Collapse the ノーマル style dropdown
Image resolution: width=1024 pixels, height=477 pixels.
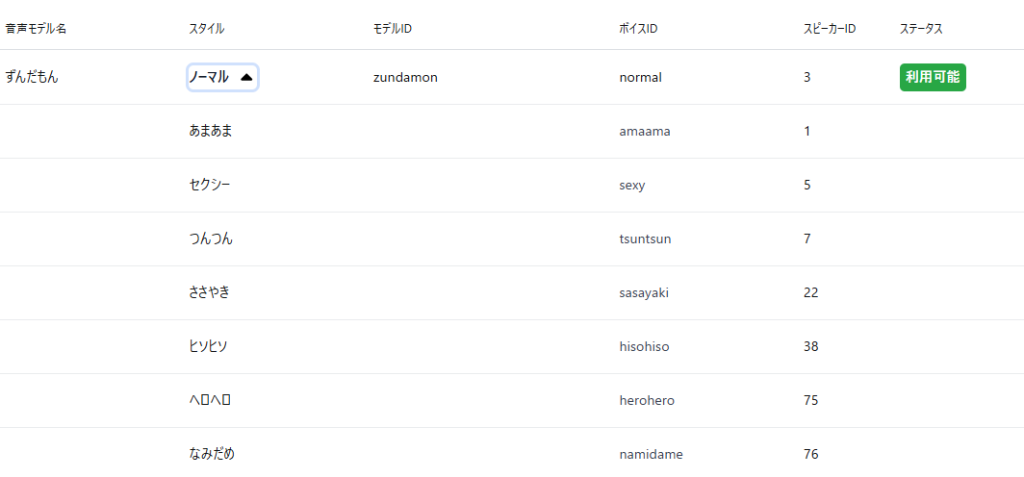tap(222, 77)
